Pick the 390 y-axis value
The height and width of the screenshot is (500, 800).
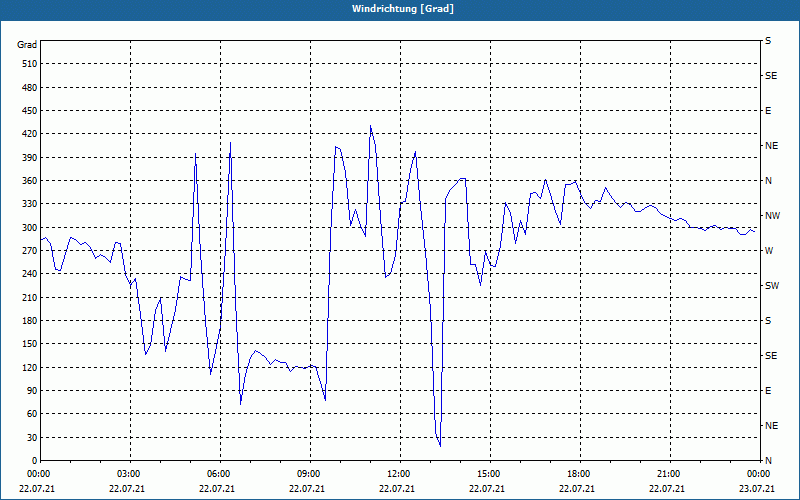(30, 158)
